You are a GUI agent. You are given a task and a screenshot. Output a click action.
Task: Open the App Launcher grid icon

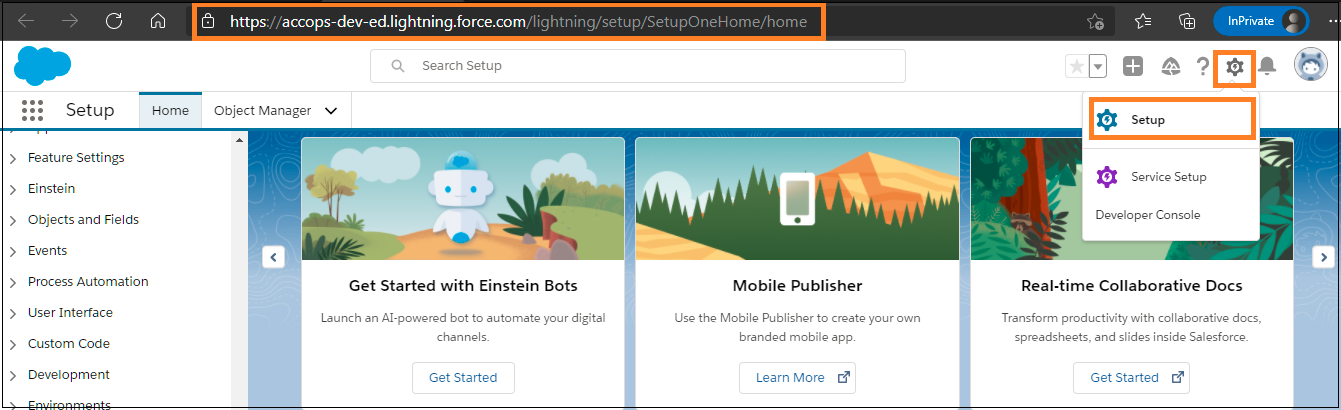click(32, 111)
